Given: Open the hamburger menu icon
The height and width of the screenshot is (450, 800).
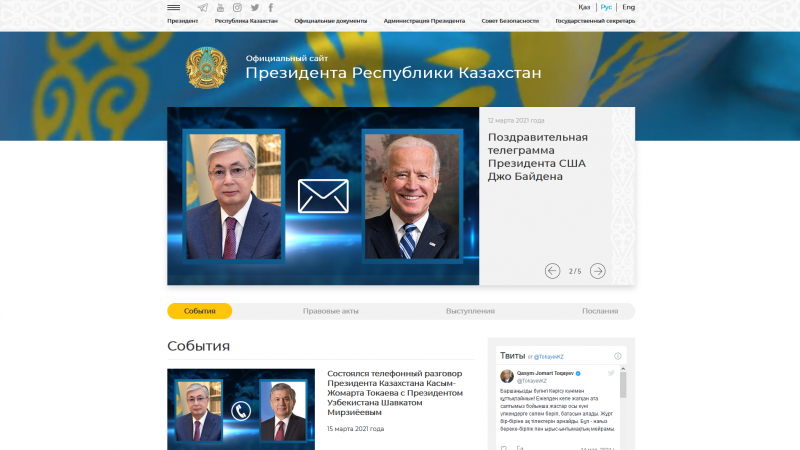Looking at the screenshot, I should click(x=174, y=7).
